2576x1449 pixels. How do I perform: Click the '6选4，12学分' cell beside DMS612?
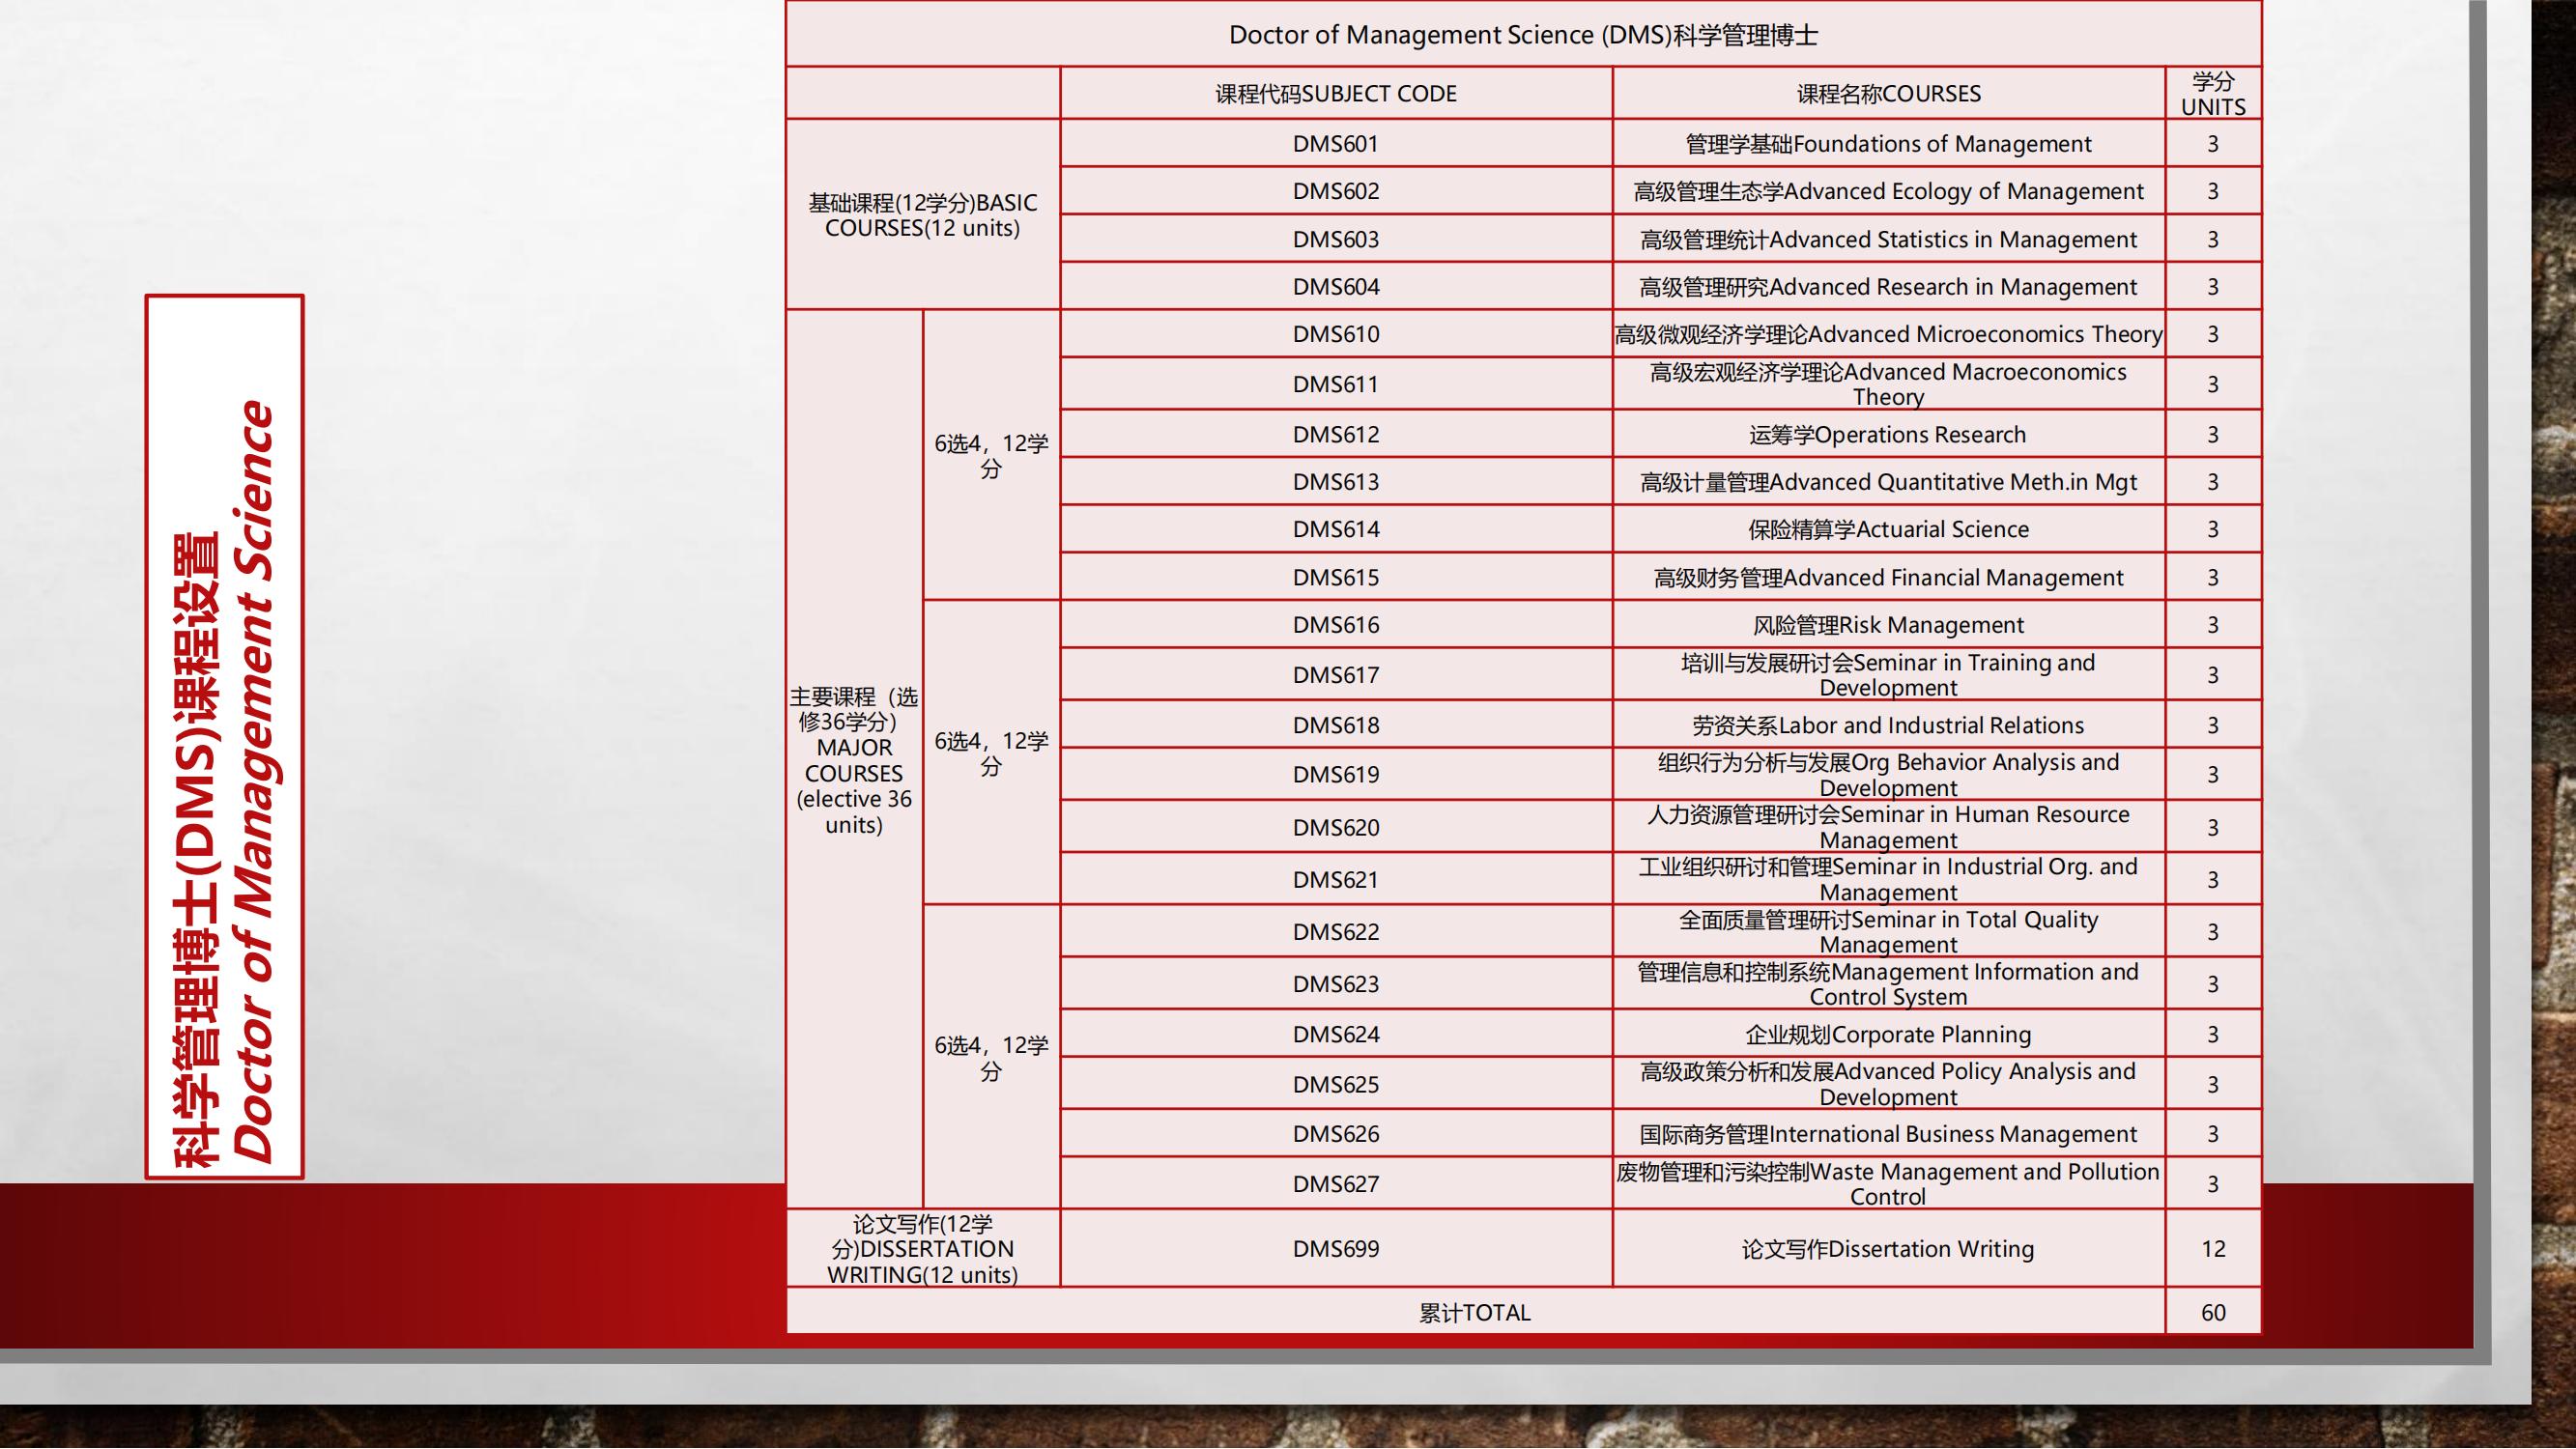(x=991, y=455)
